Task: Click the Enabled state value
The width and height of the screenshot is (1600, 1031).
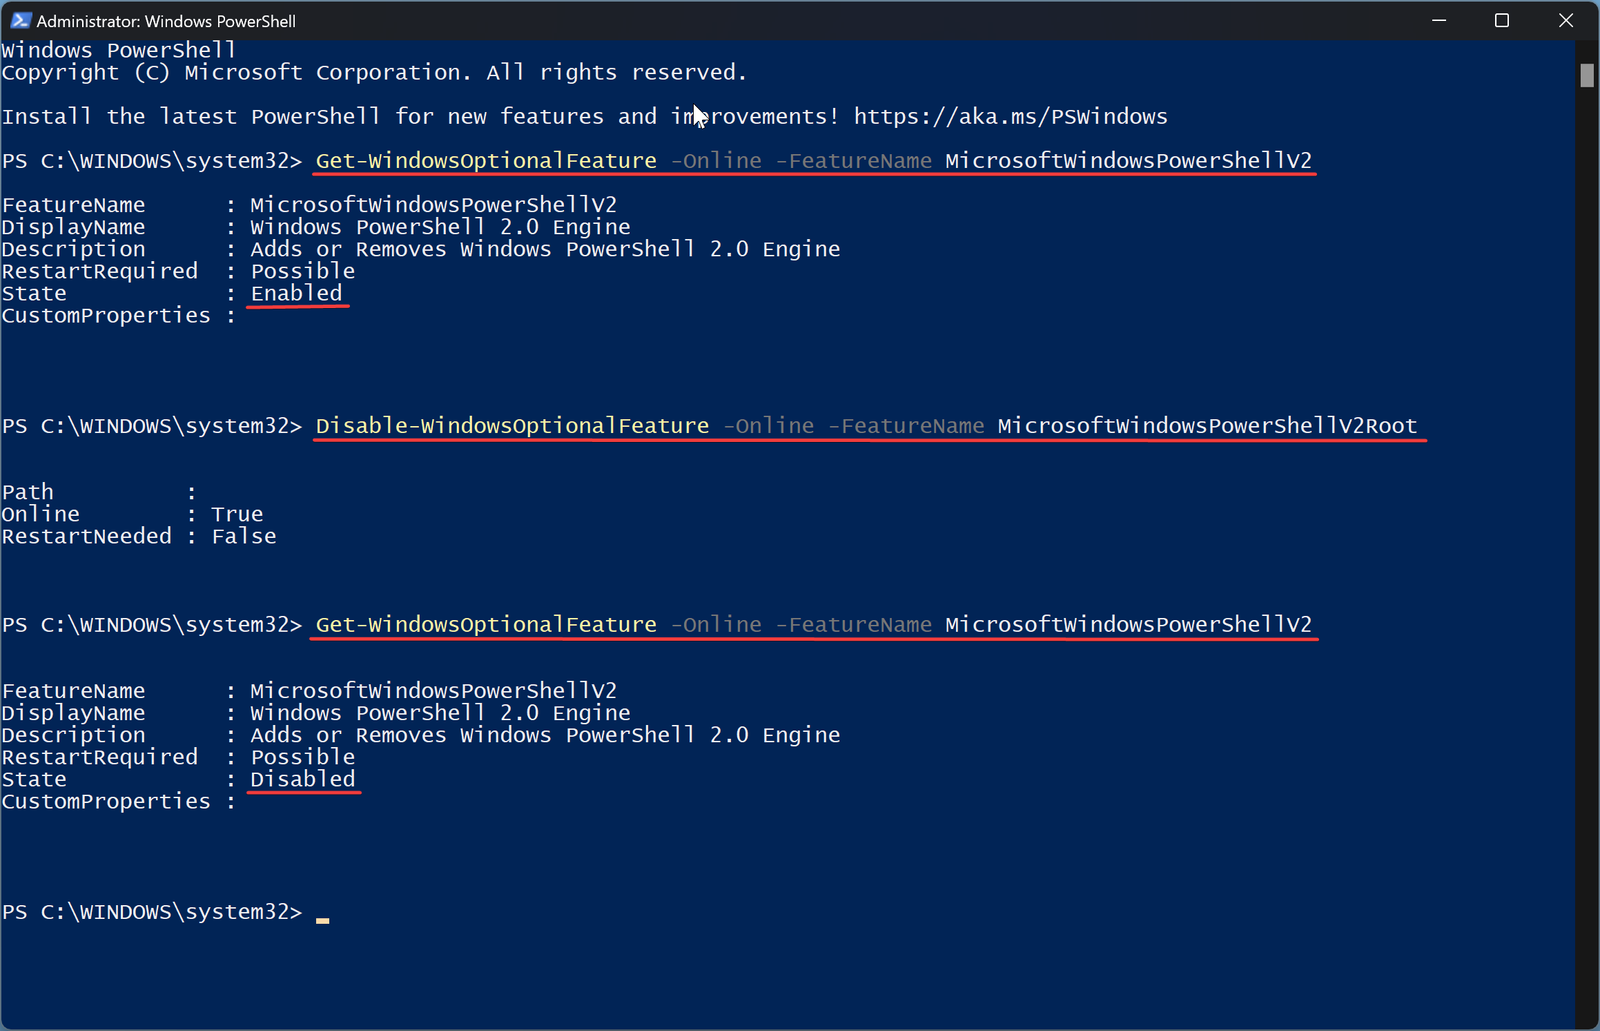Action: pos(296,293)
